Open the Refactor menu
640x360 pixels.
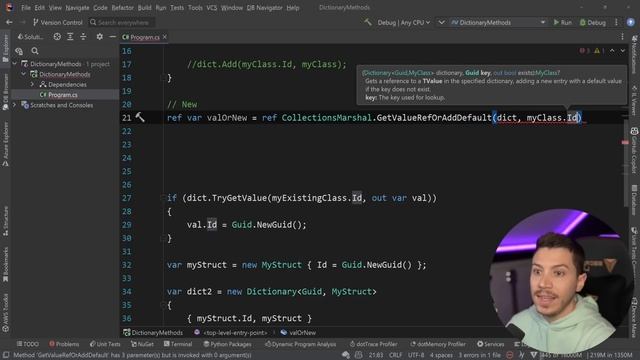pos(122,7)
